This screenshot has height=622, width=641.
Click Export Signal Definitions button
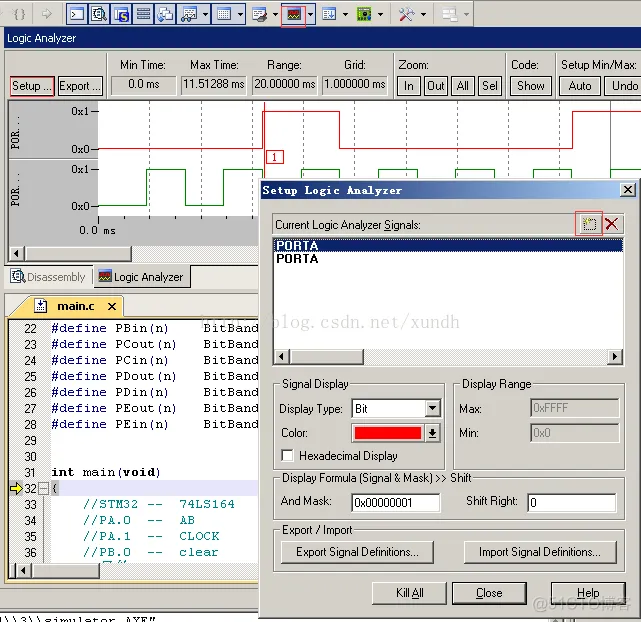click(357, 552)
